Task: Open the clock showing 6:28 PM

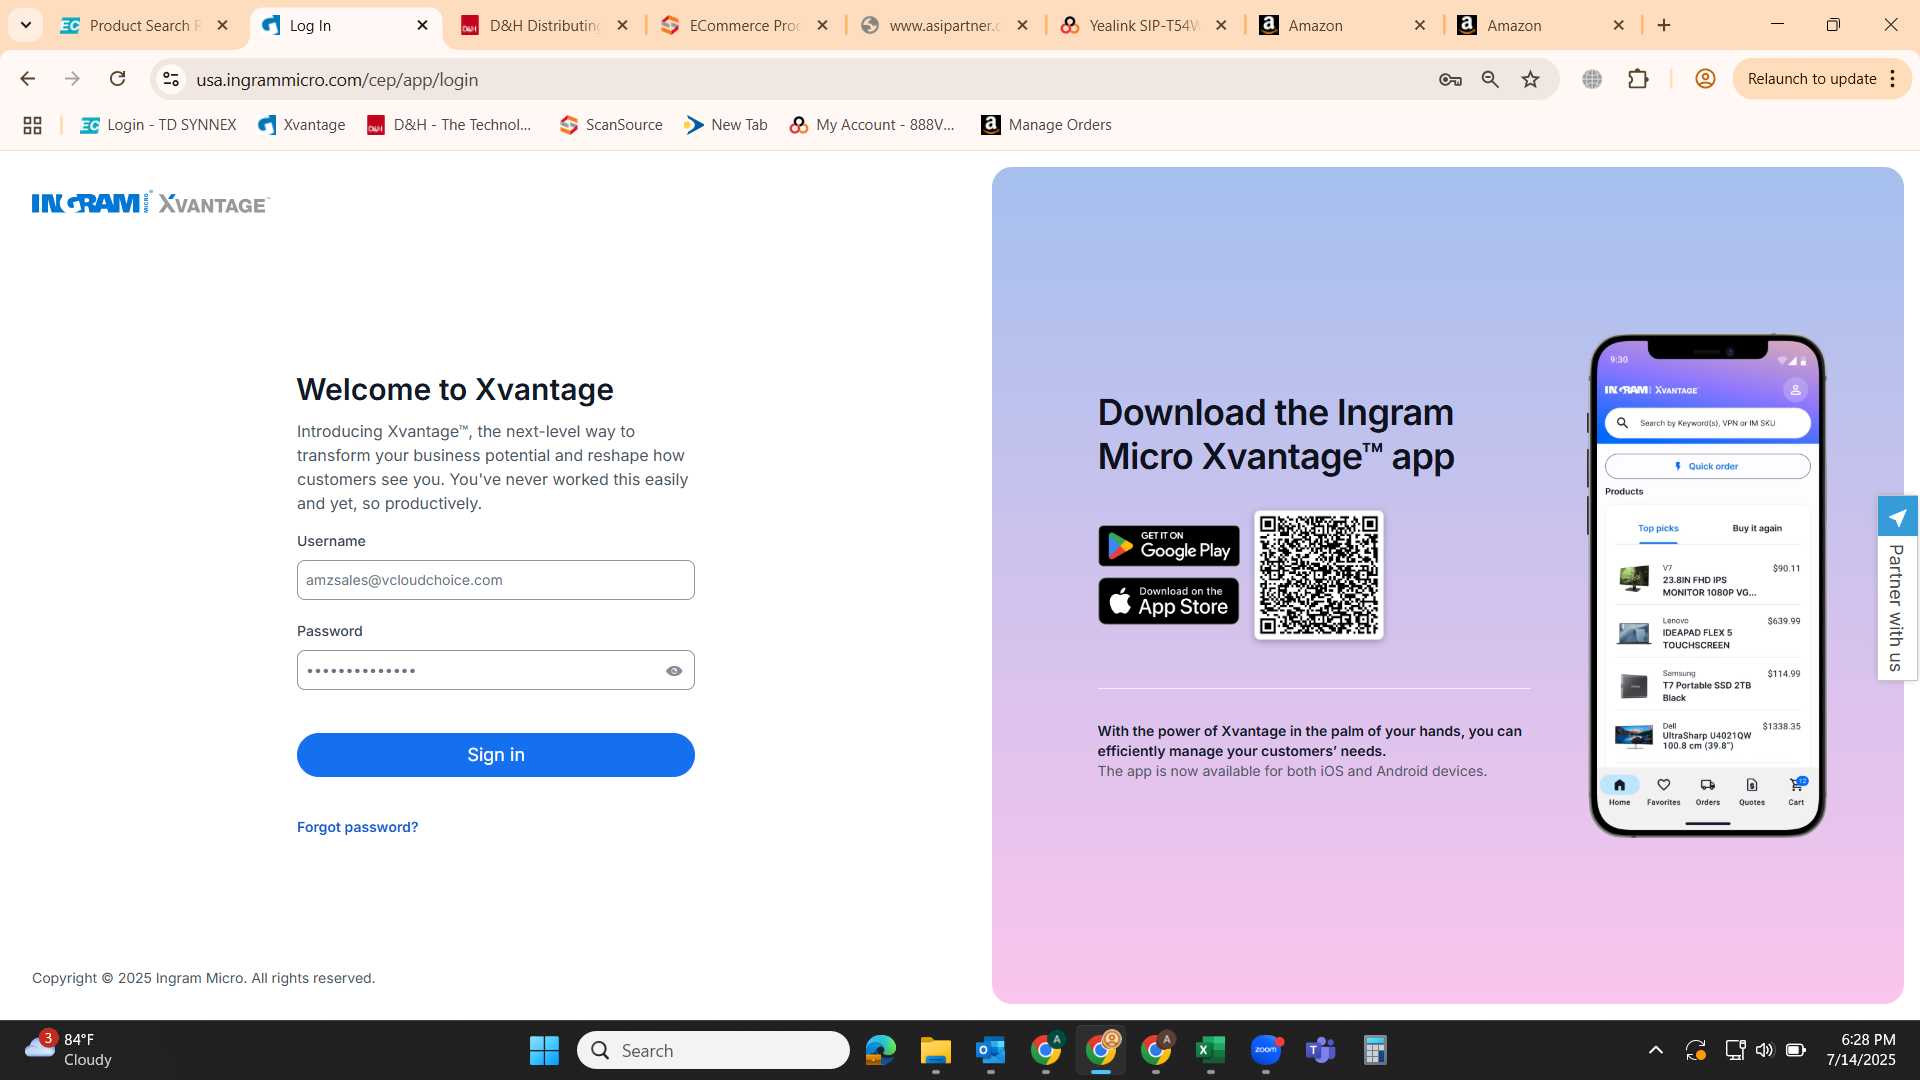Action: [1861, 1050]
